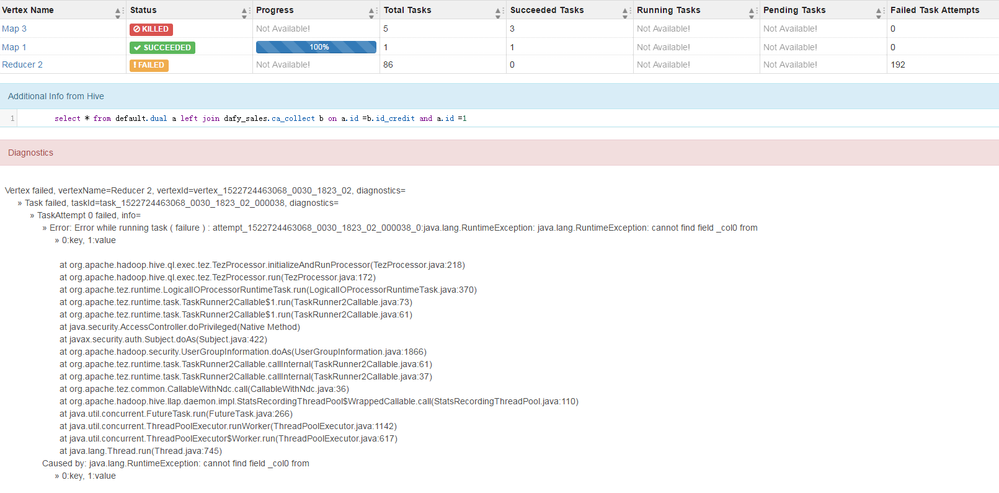Image resolution: width=999 pixels, height=493 pixels.
Task: Click the SUCCEEDED status badge
Action: coord(162,47)
